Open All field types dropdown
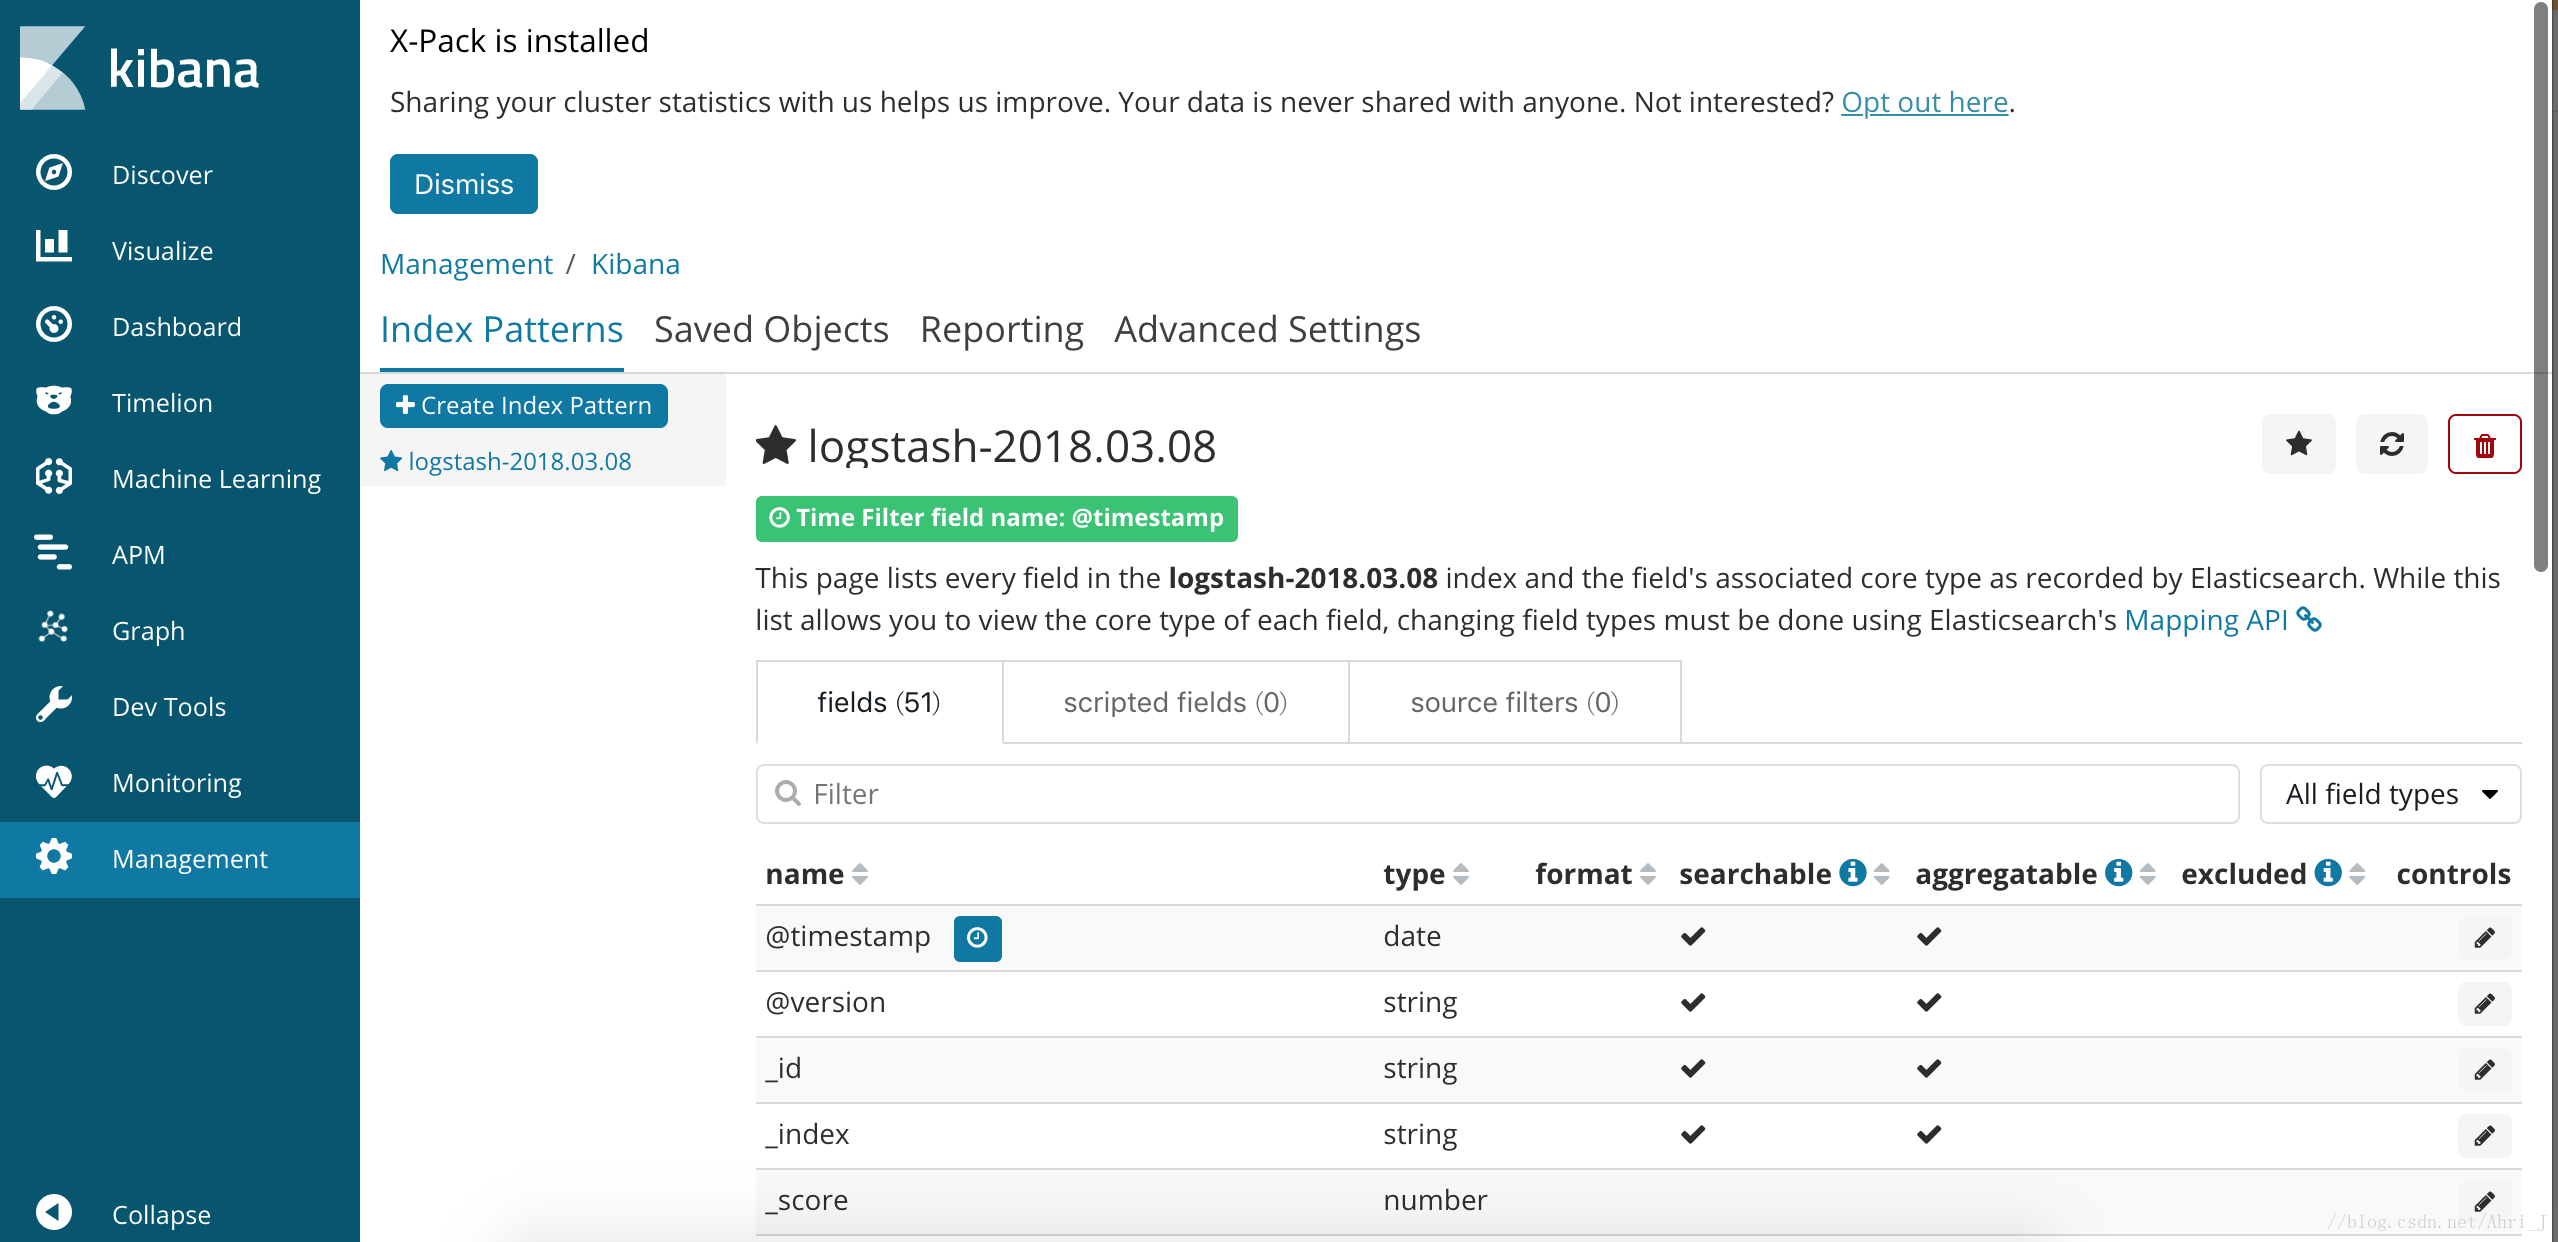Image resolution: width=2558 pixels, height=1242 pixels. pos(2391,794)
